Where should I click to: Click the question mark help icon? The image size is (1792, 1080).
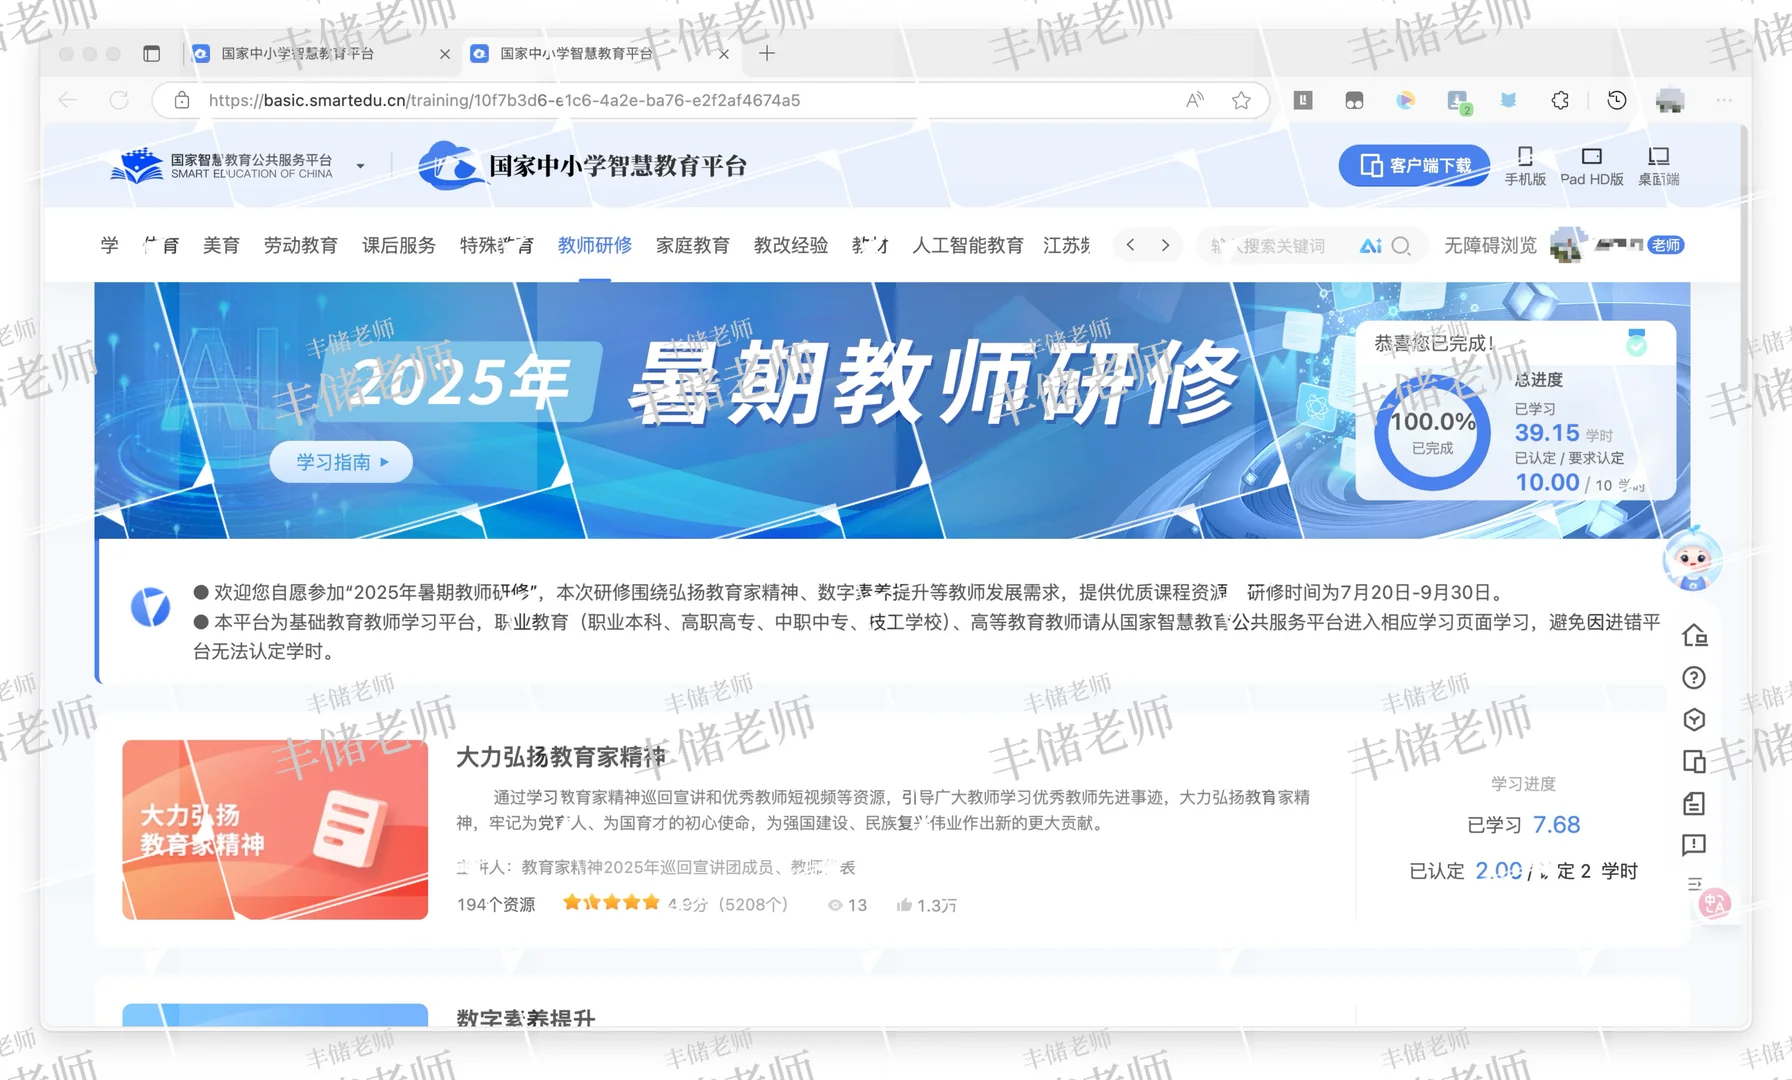(1694, 678)
